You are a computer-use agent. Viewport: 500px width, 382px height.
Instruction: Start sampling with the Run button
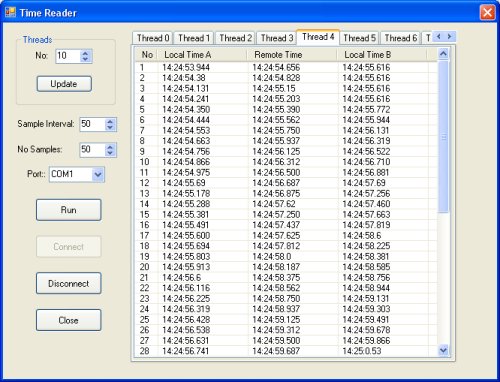68,210
